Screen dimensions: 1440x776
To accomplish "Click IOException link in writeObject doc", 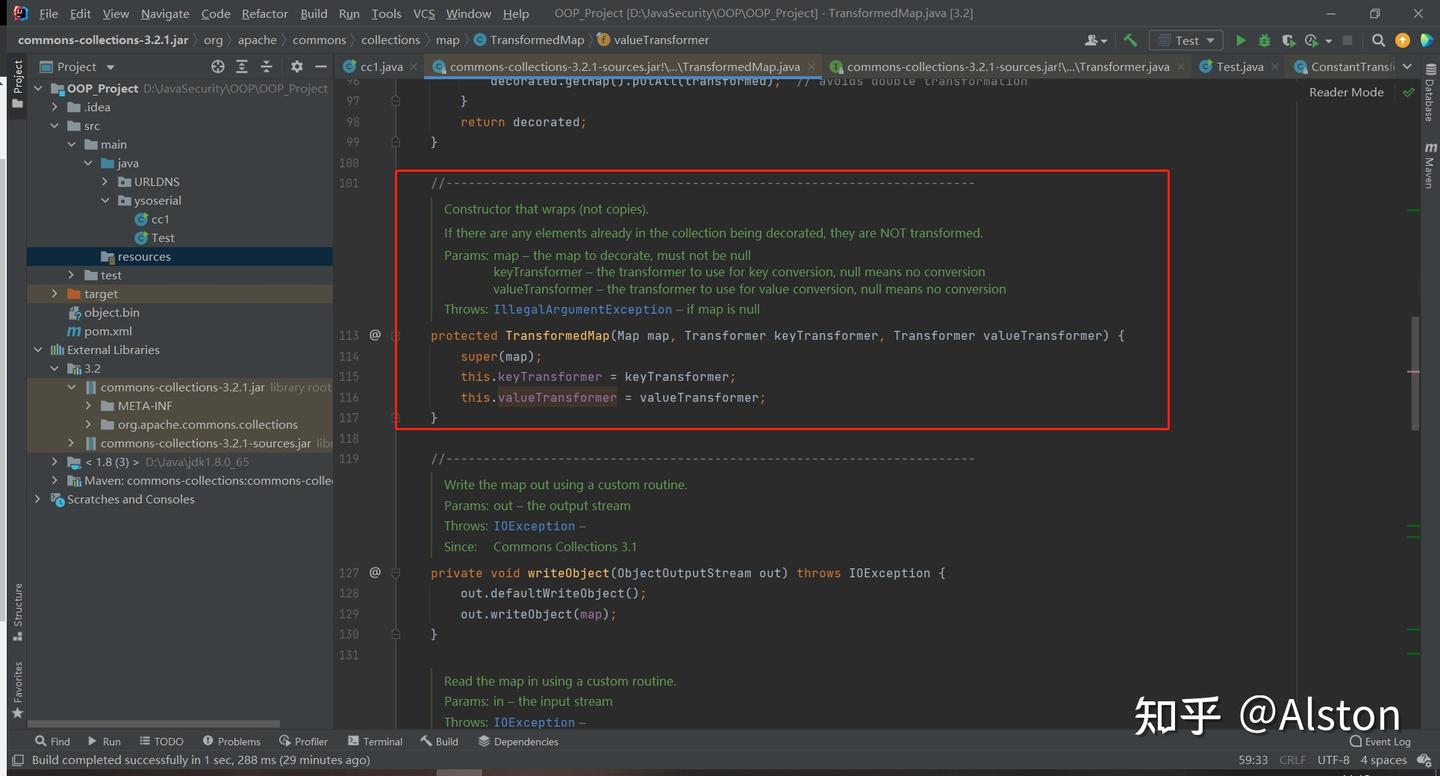I will [x=534, y=526].
